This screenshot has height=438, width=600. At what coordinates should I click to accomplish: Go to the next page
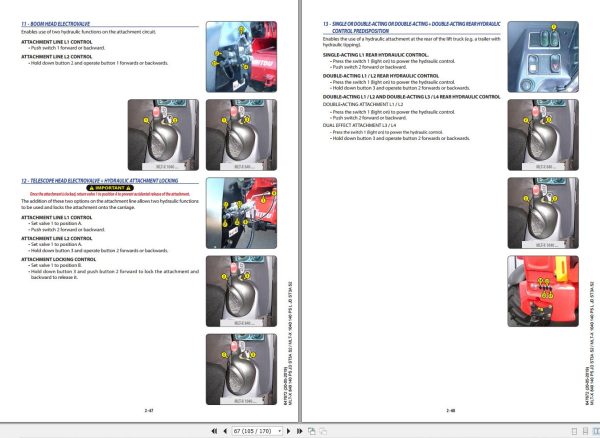(289, 431)
